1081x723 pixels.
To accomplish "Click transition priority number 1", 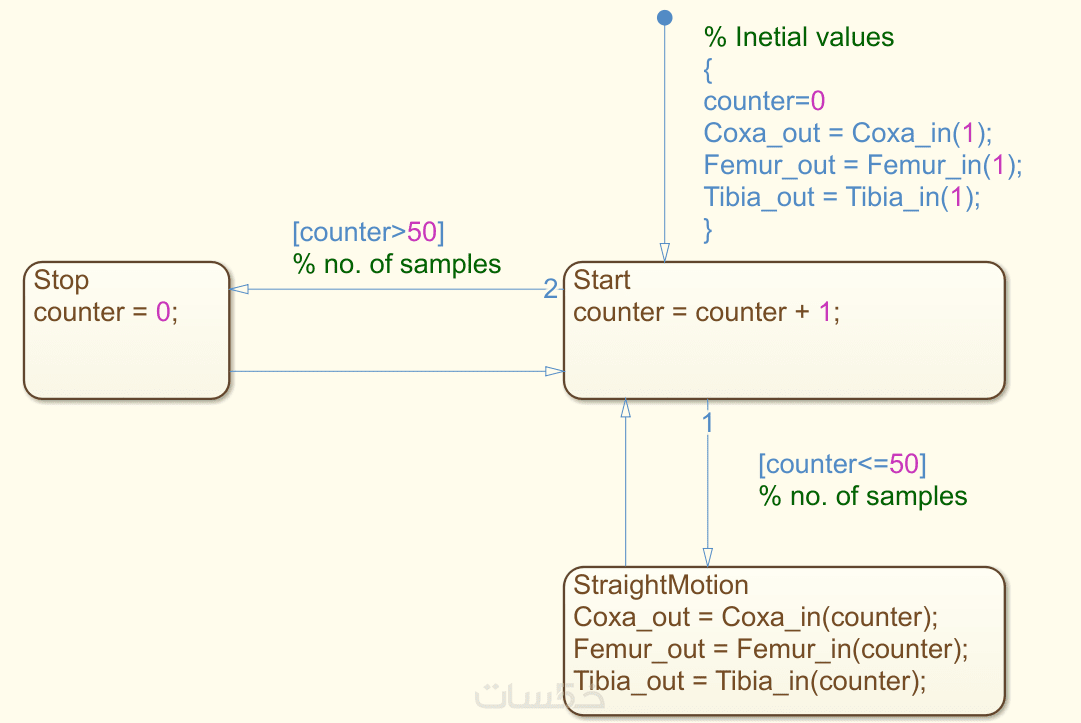I will coord(707,423).
